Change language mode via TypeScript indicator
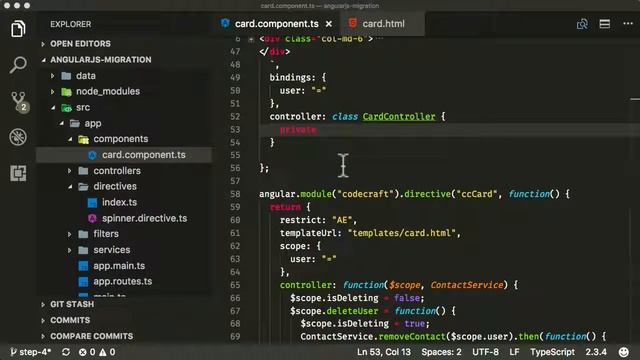This screenshot has height=360, width=640. coord(552,352)
